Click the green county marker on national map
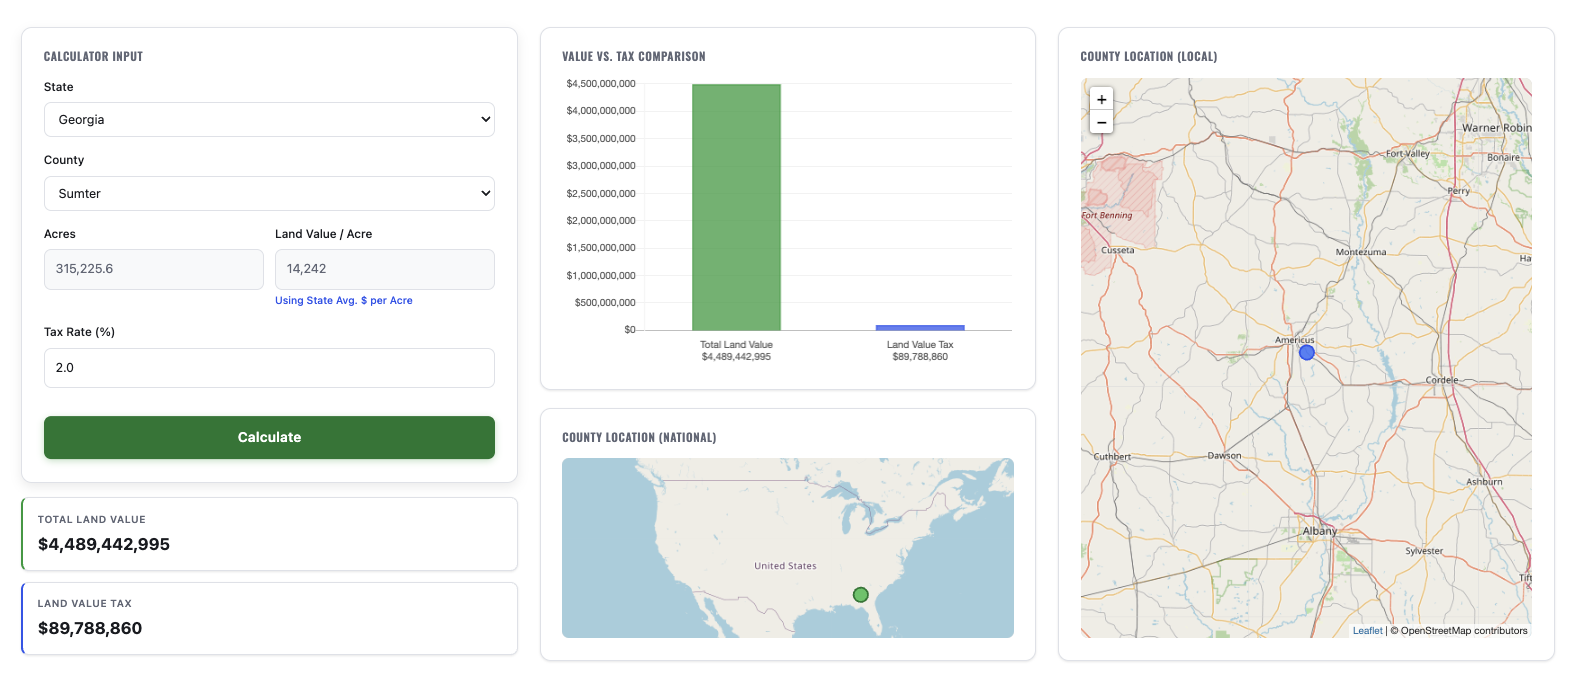The height and width of the screenshot is (683, 1578). coord(860,595)
